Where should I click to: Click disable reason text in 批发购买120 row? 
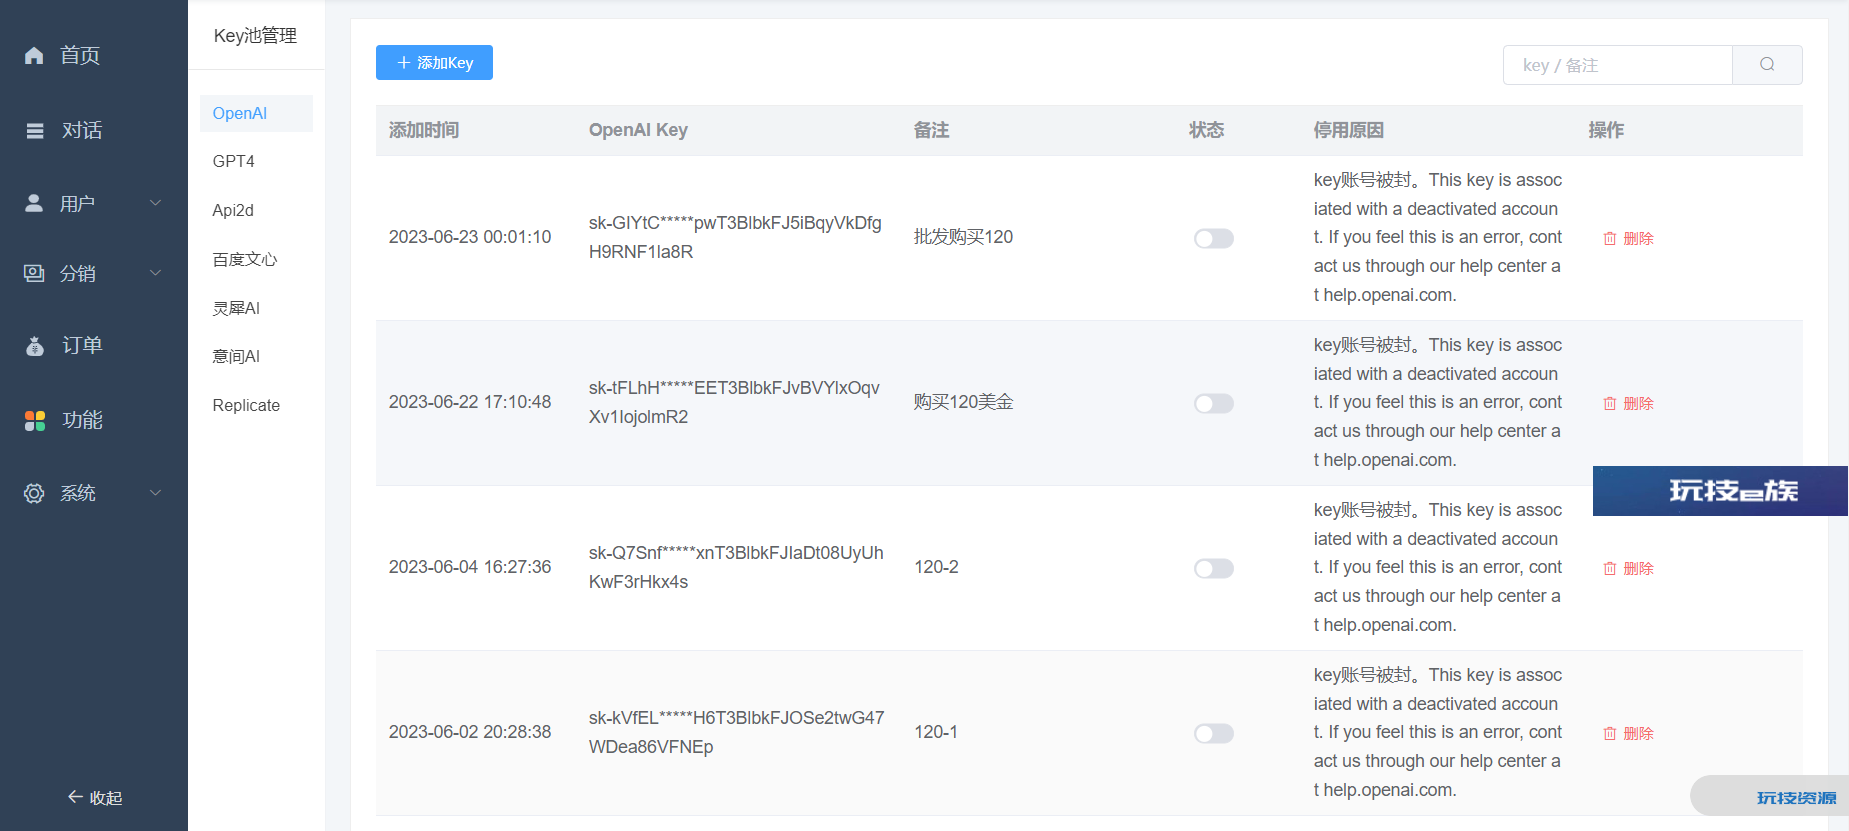[1438, 237]
